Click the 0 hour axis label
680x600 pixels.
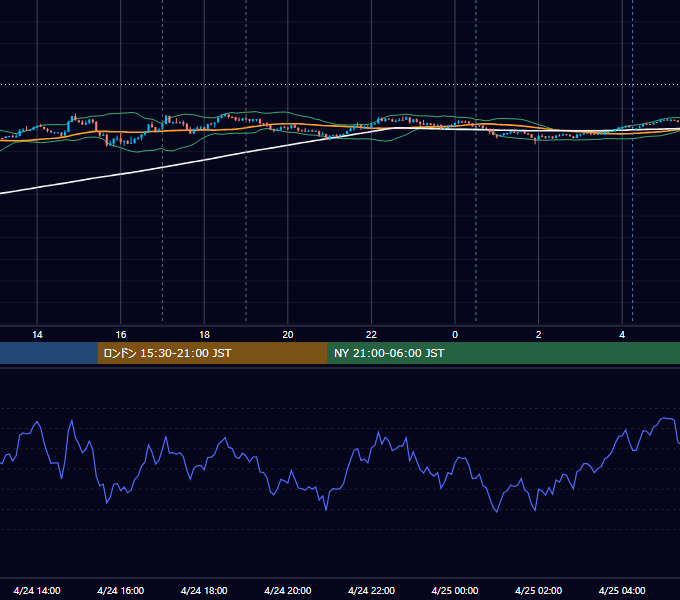[x=455, y=335]
